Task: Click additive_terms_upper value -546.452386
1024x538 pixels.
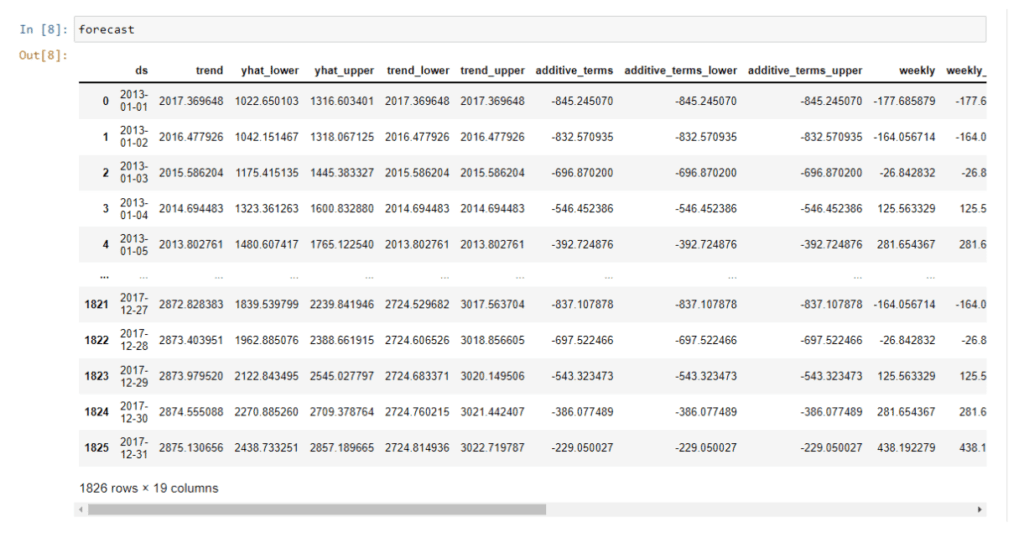Action: point(831,209)
